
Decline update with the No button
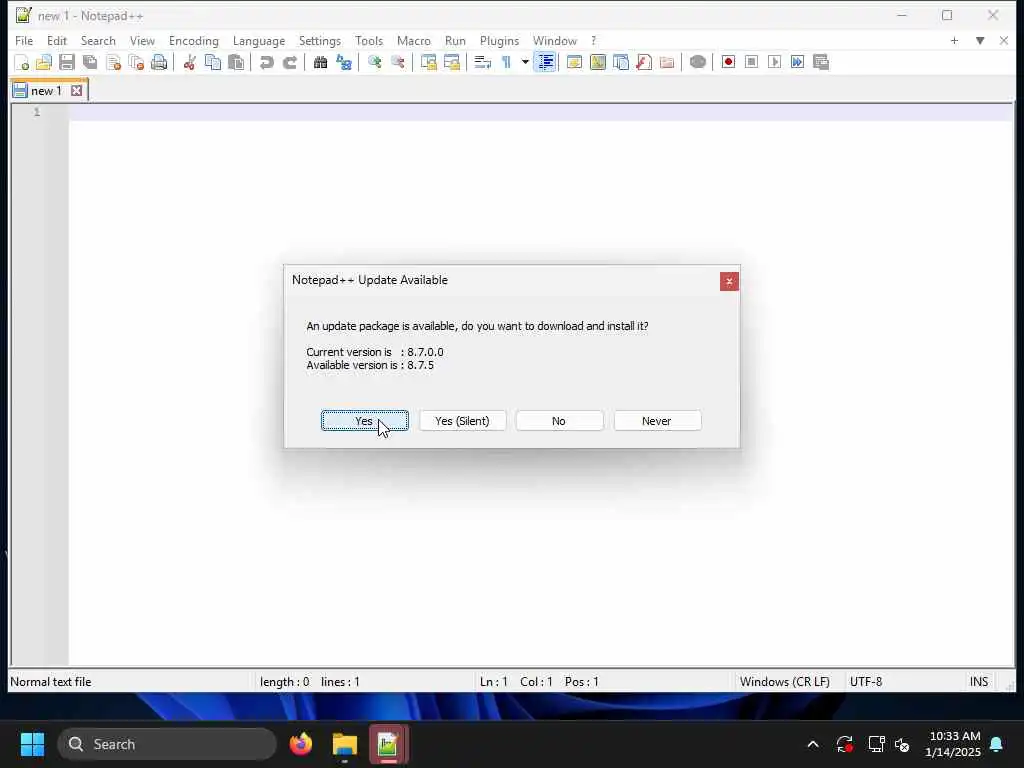point(559,421)
